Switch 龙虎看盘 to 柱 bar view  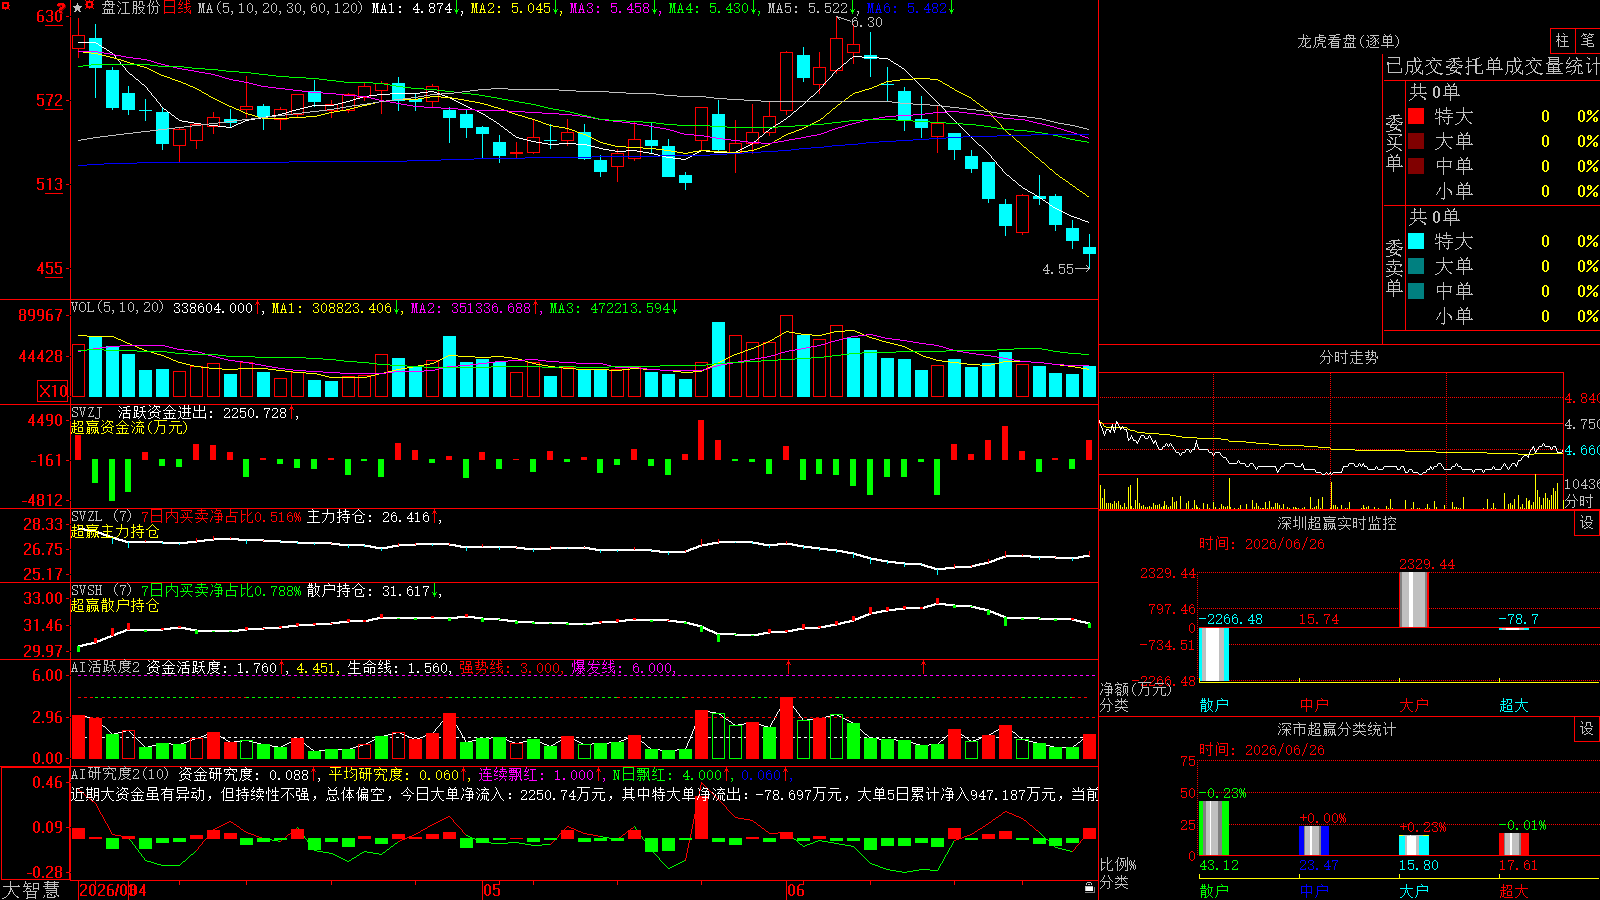[1562, 41]
